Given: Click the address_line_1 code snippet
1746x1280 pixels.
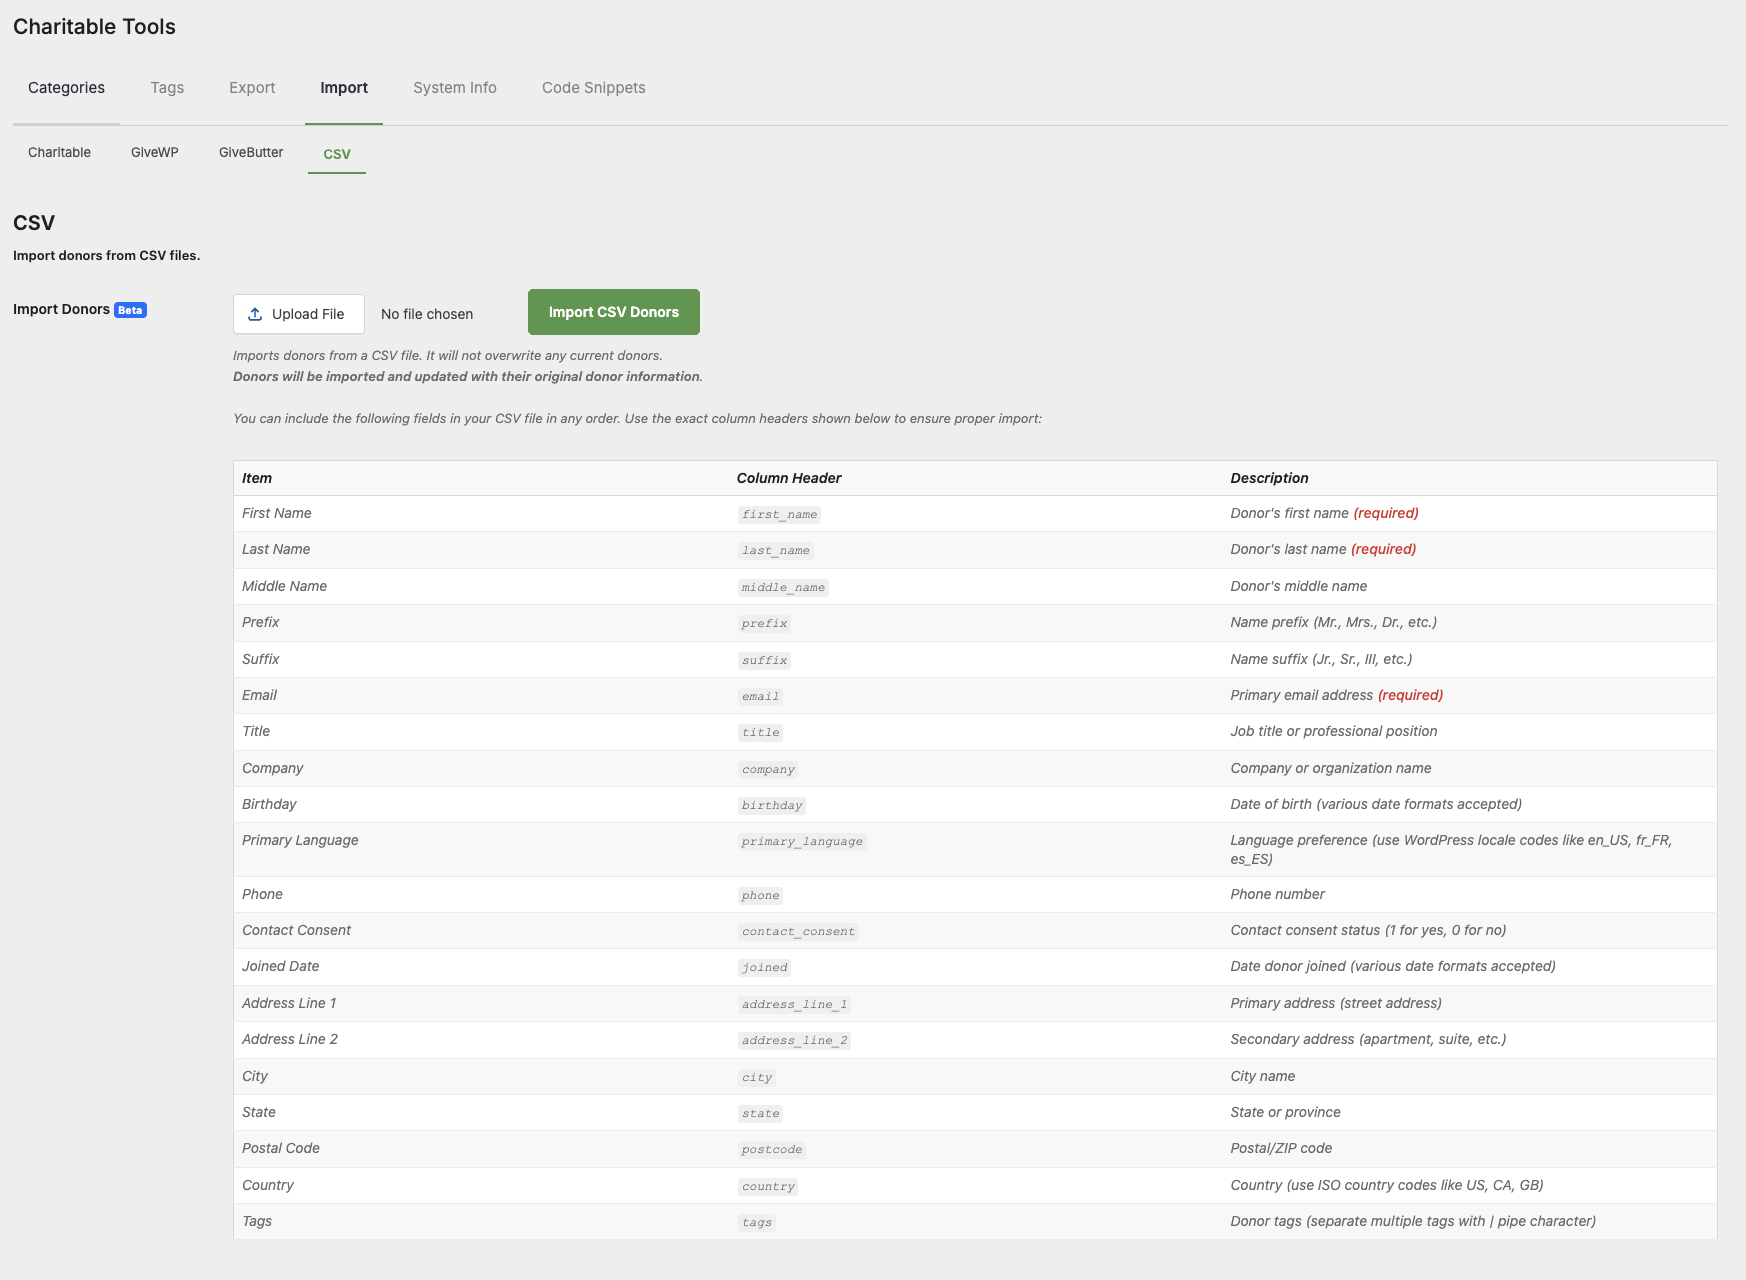Looking at the screenshot, I should pos(794,1005).
